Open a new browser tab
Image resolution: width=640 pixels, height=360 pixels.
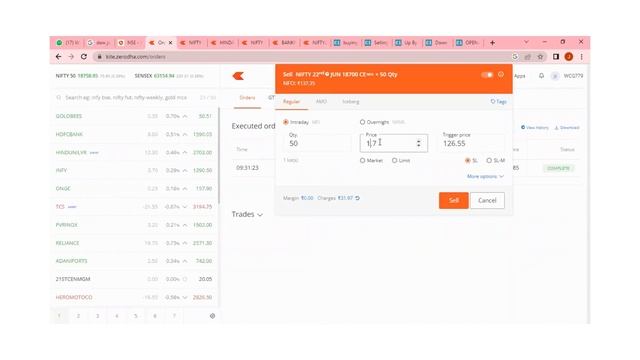[x=492, y=42]
